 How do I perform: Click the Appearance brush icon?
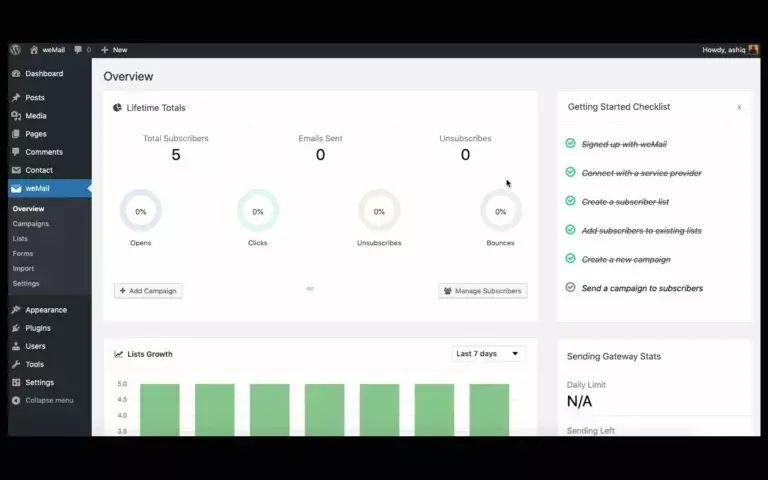pos(16,310)
